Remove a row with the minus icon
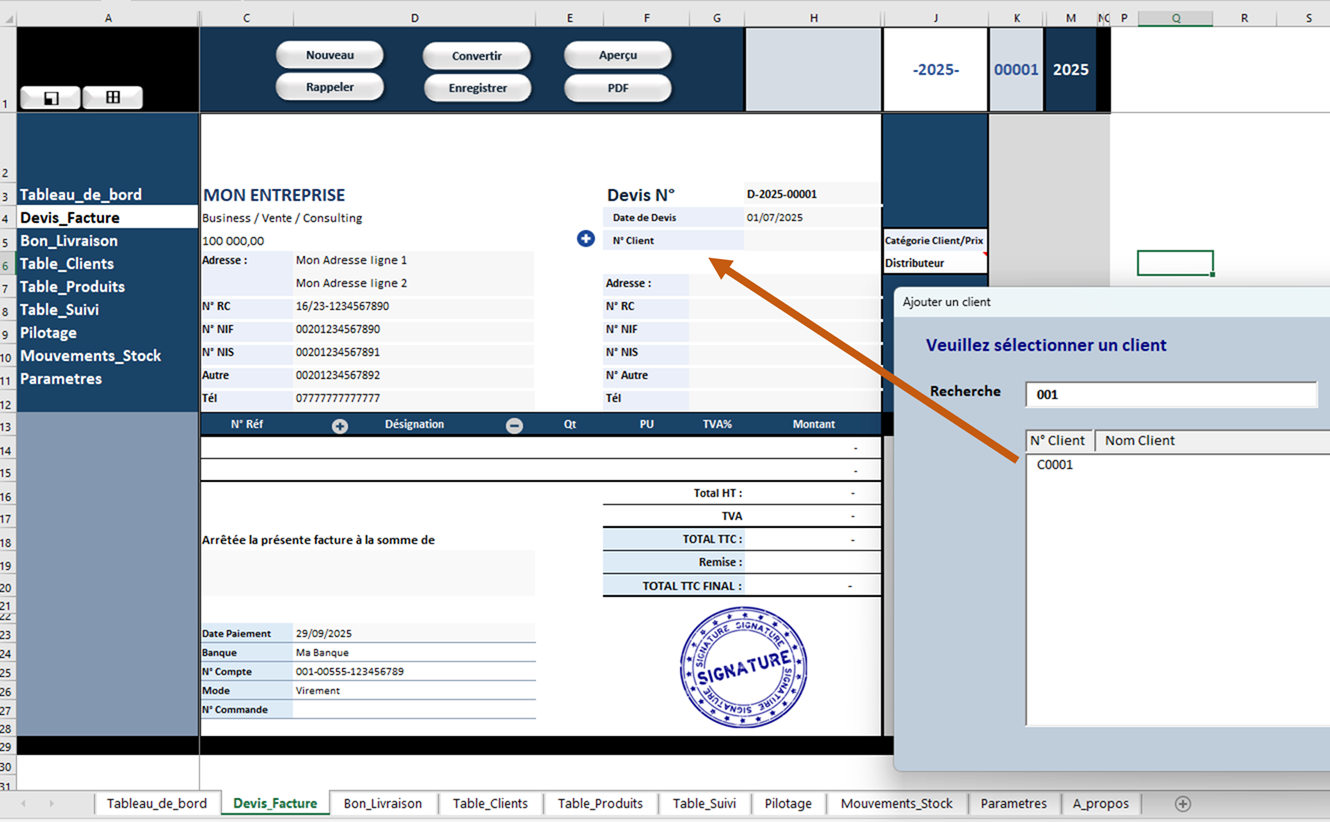This screenshot has height=822, width=1330. 514,426
